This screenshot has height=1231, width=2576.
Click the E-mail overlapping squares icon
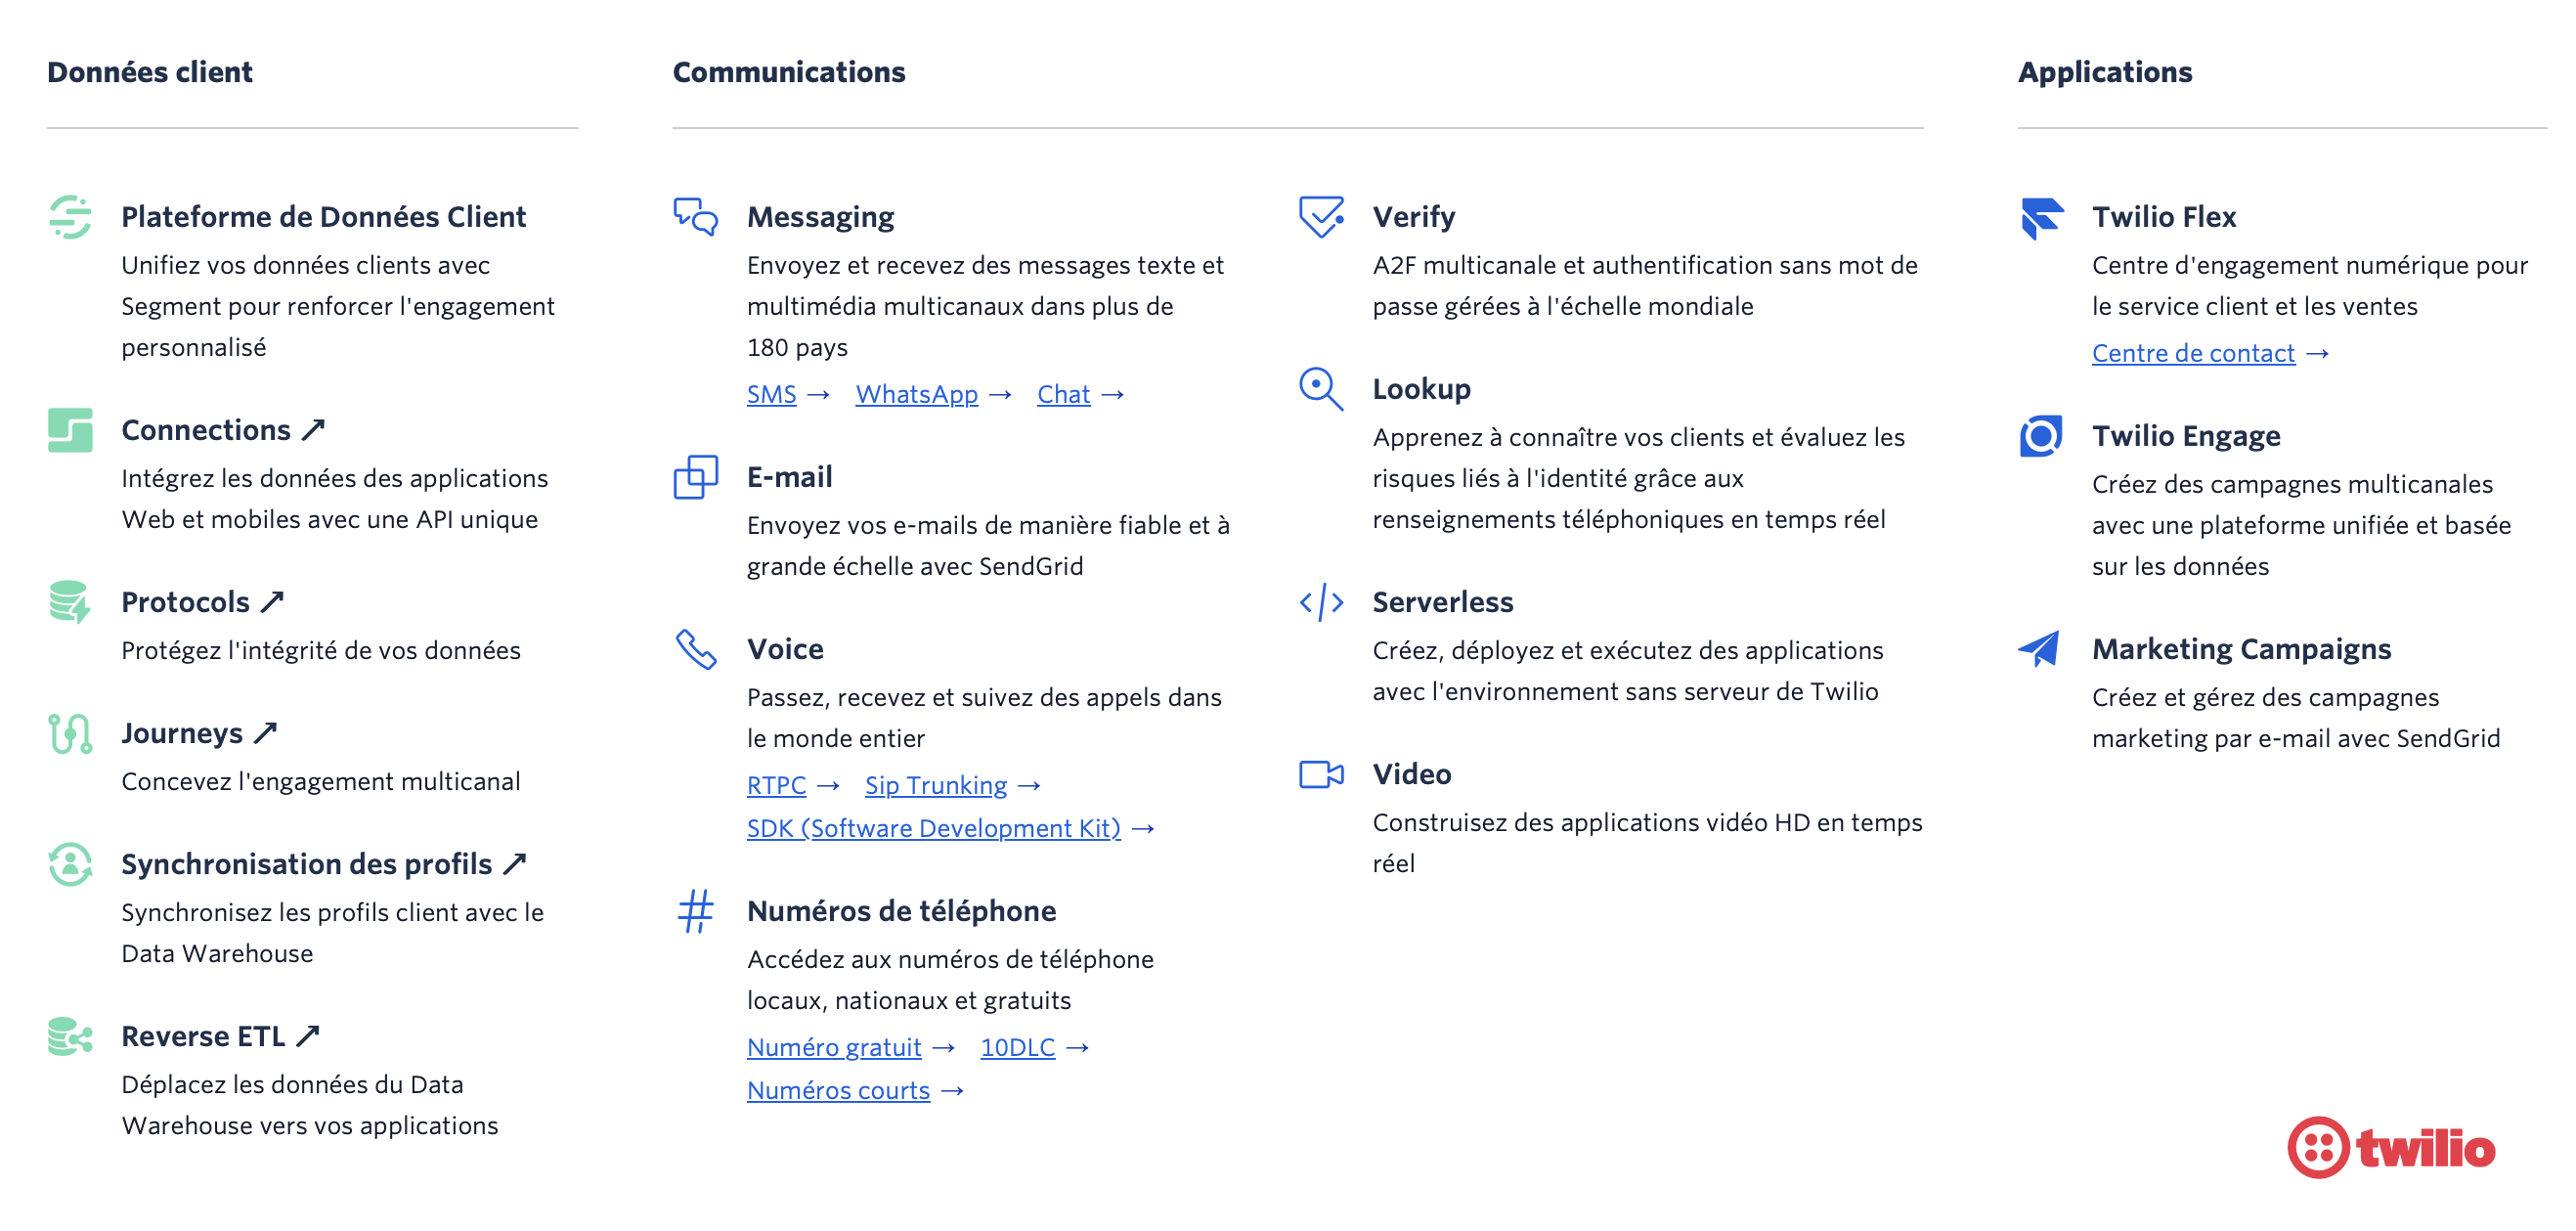pyautogui.click(x=696, y=477)
